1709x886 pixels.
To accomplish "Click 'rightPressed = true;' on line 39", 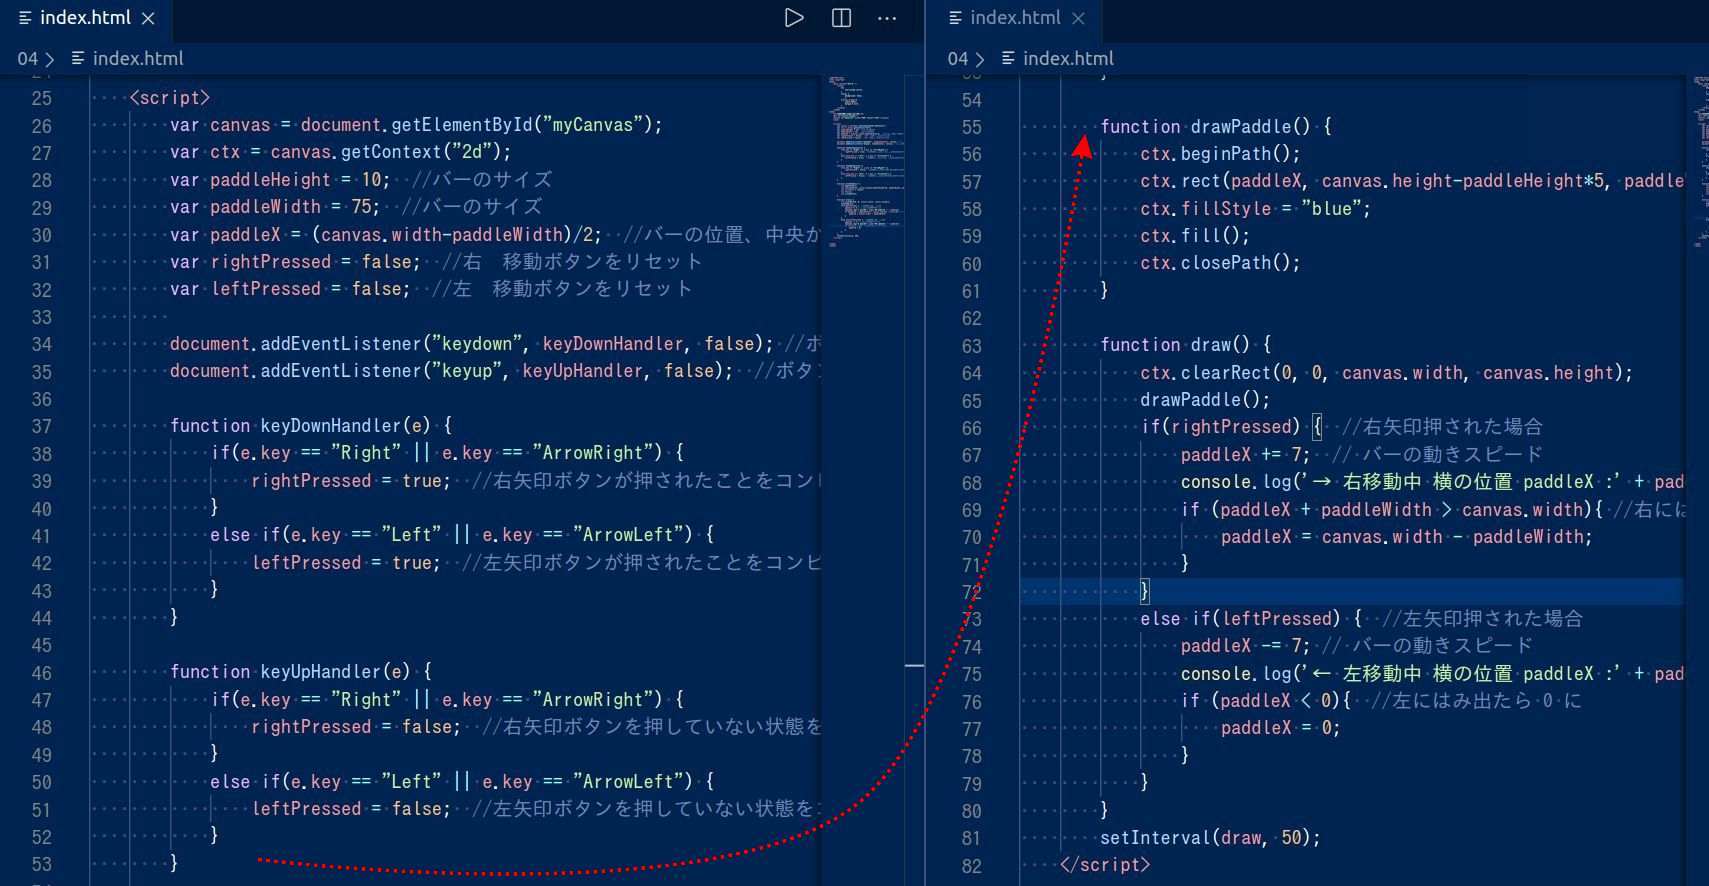I will 351,481.
